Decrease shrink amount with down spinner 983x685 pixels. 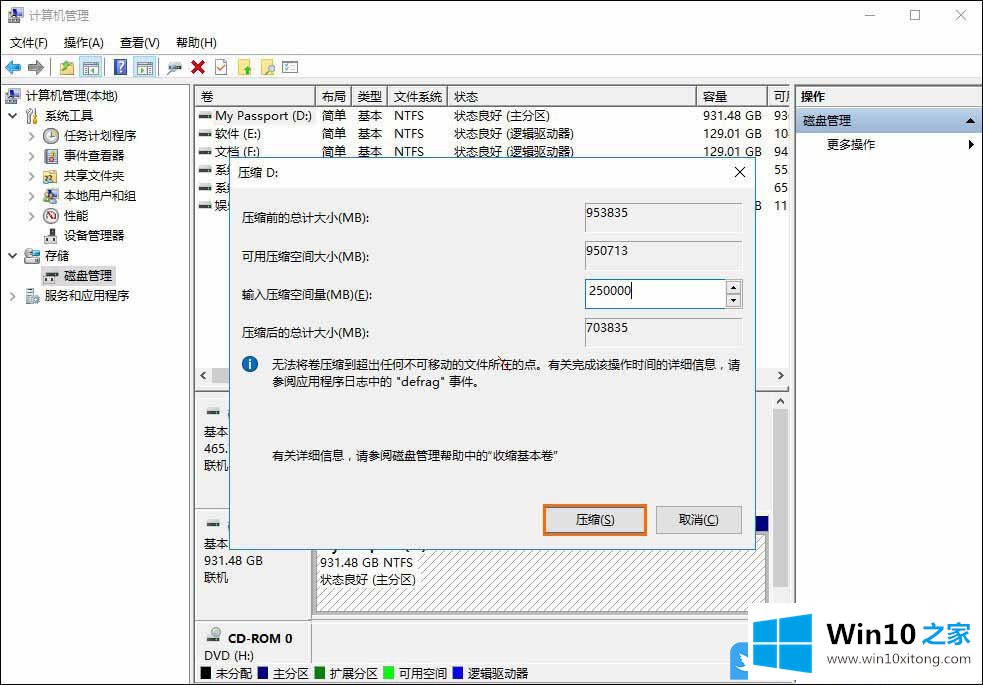coord(733,301)
